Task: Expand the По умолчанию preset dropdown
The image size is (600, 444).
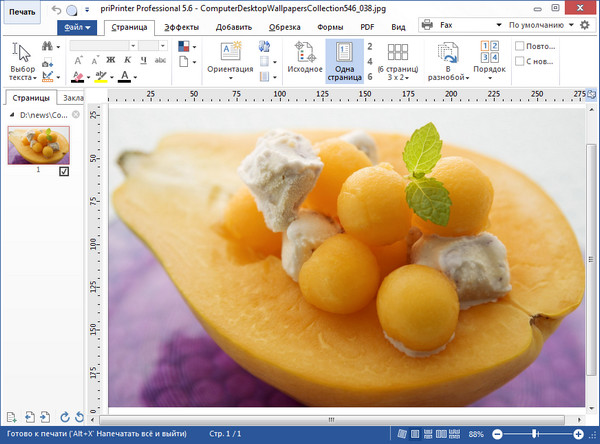Action: click(x=542, y=24)
